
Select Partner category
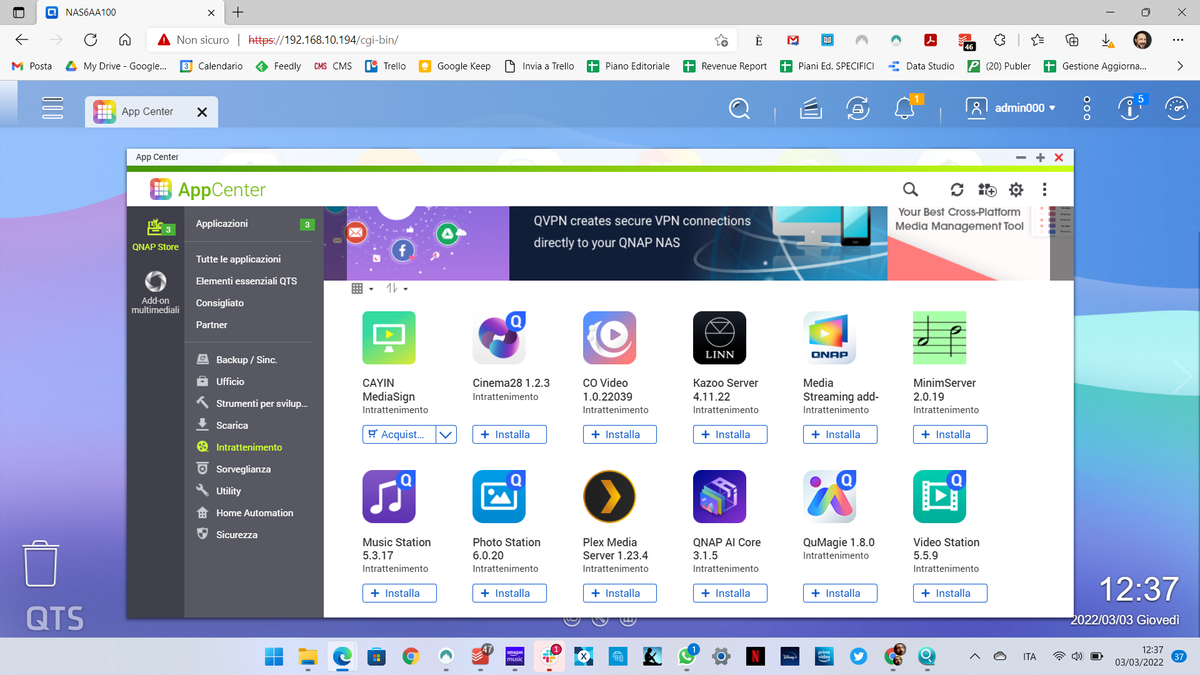coord(212,325)
